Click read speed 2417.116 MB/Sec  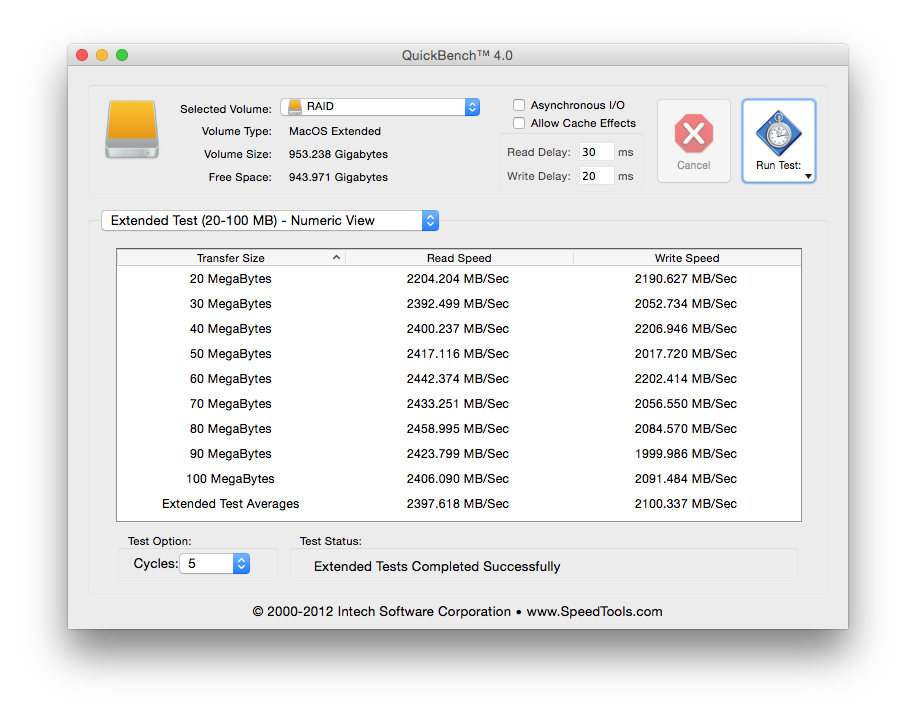(457, 353)
